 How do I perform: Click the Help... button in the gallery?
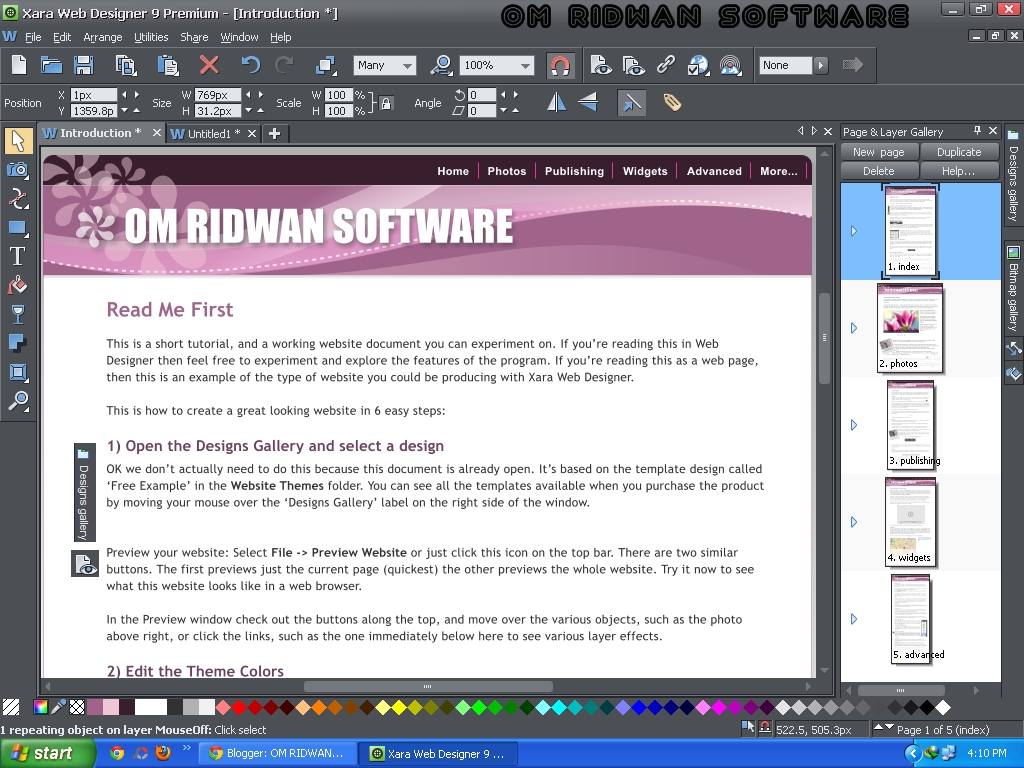959,171
